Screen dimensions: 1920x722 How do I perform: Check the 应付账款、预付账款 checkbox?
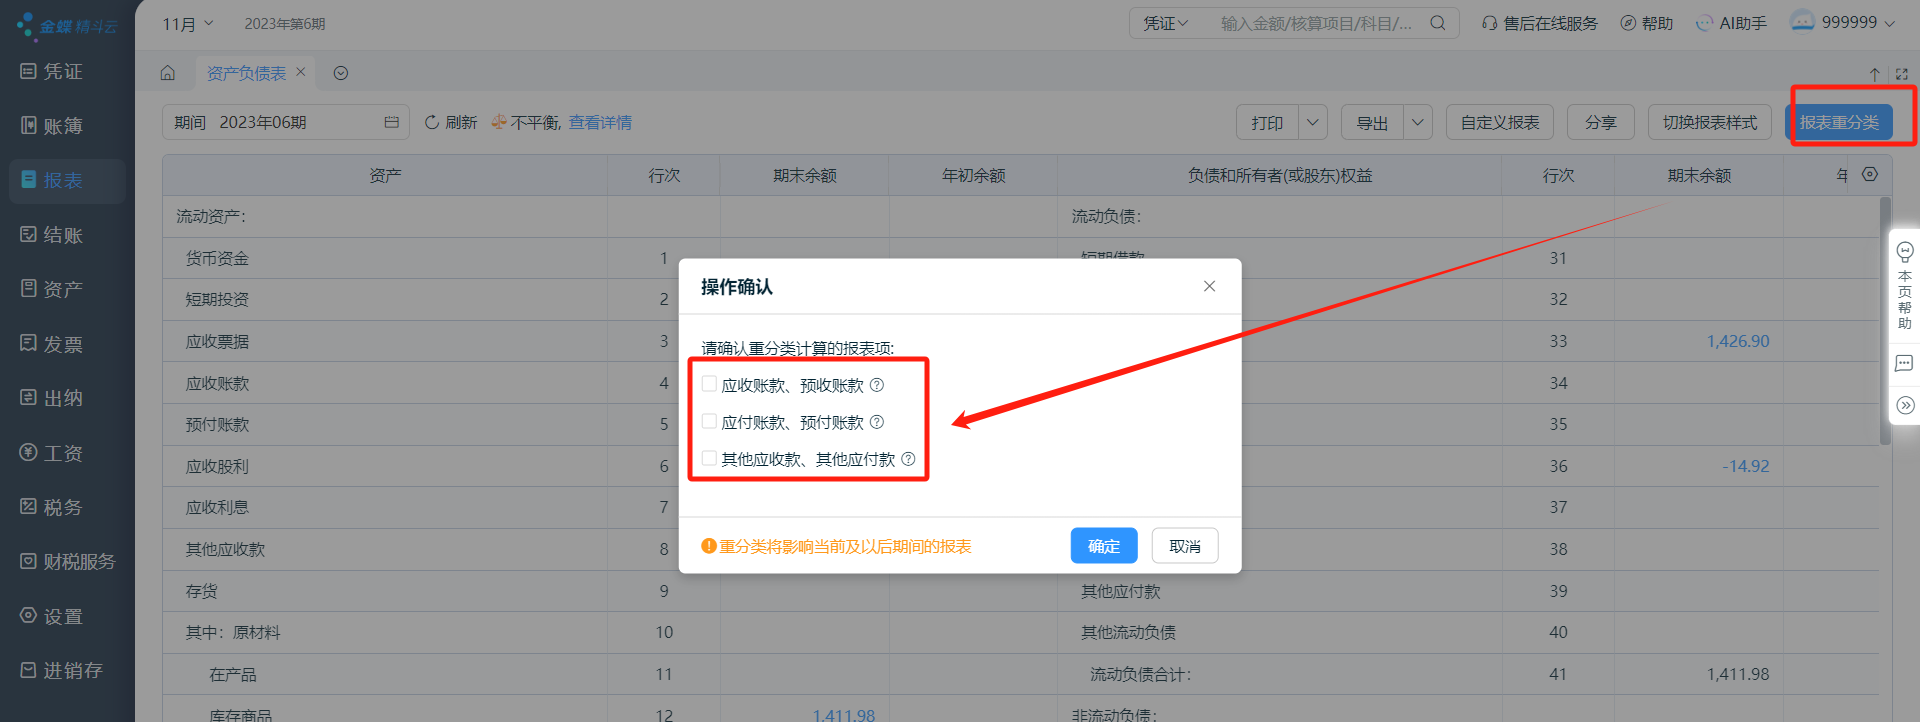click(x=709, y=421)
